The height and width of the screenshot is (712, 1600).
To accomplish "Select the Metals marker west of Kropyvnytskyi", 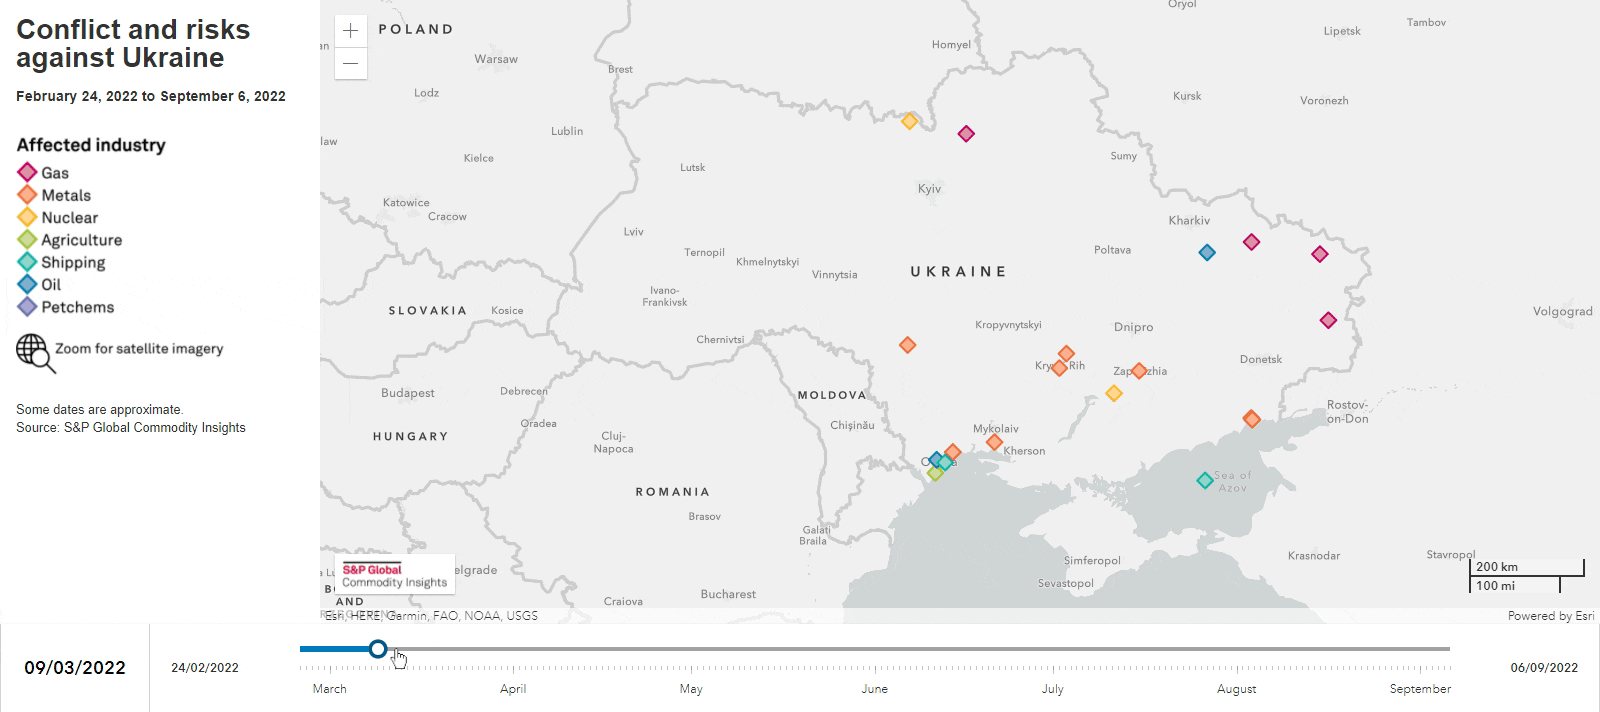I will pos(907,345).
